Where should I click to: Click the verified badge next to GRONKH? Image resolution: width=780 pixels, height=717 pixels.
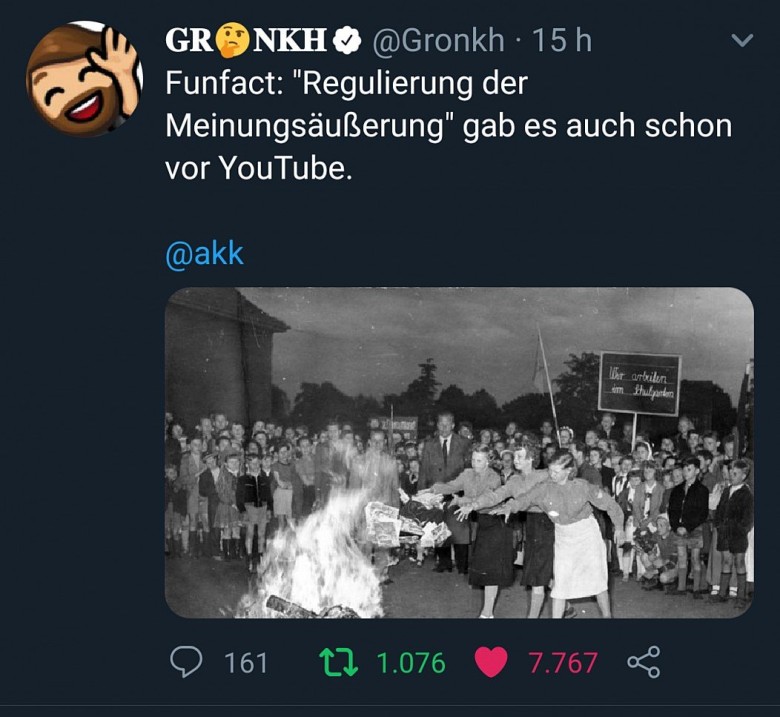coord(347,41)
